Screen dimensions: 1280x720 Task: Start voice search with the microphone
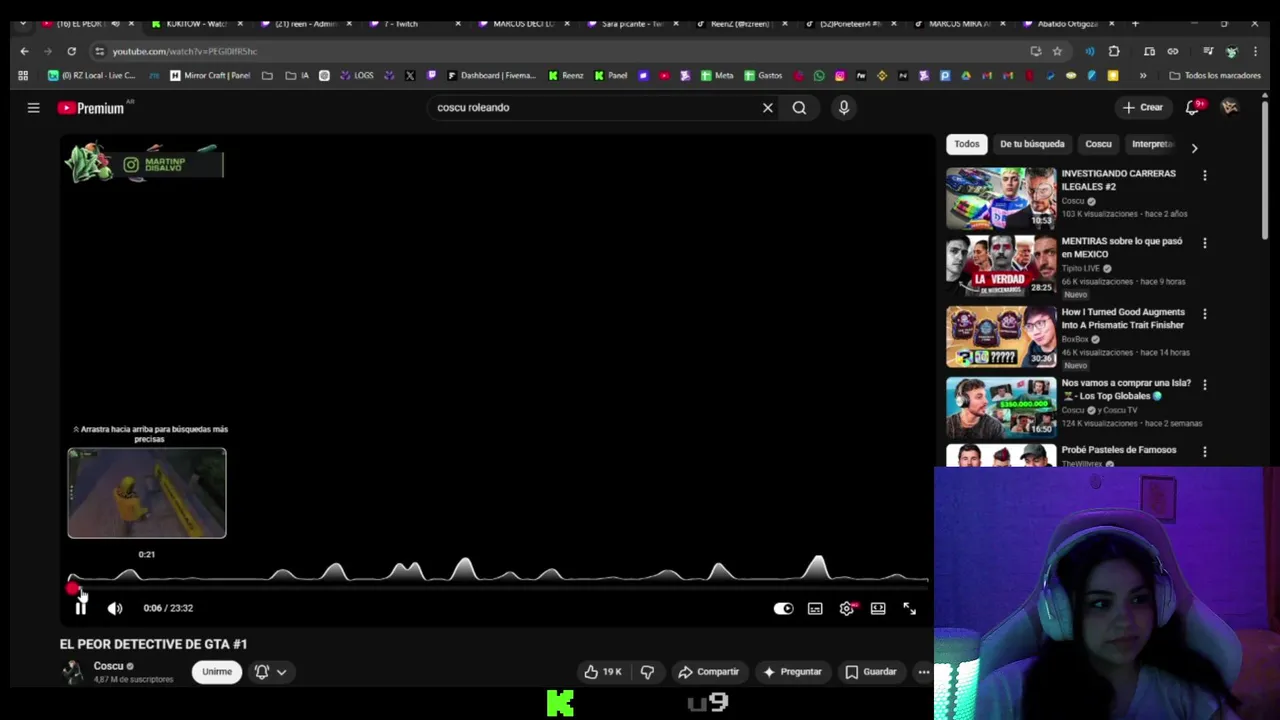844,107
